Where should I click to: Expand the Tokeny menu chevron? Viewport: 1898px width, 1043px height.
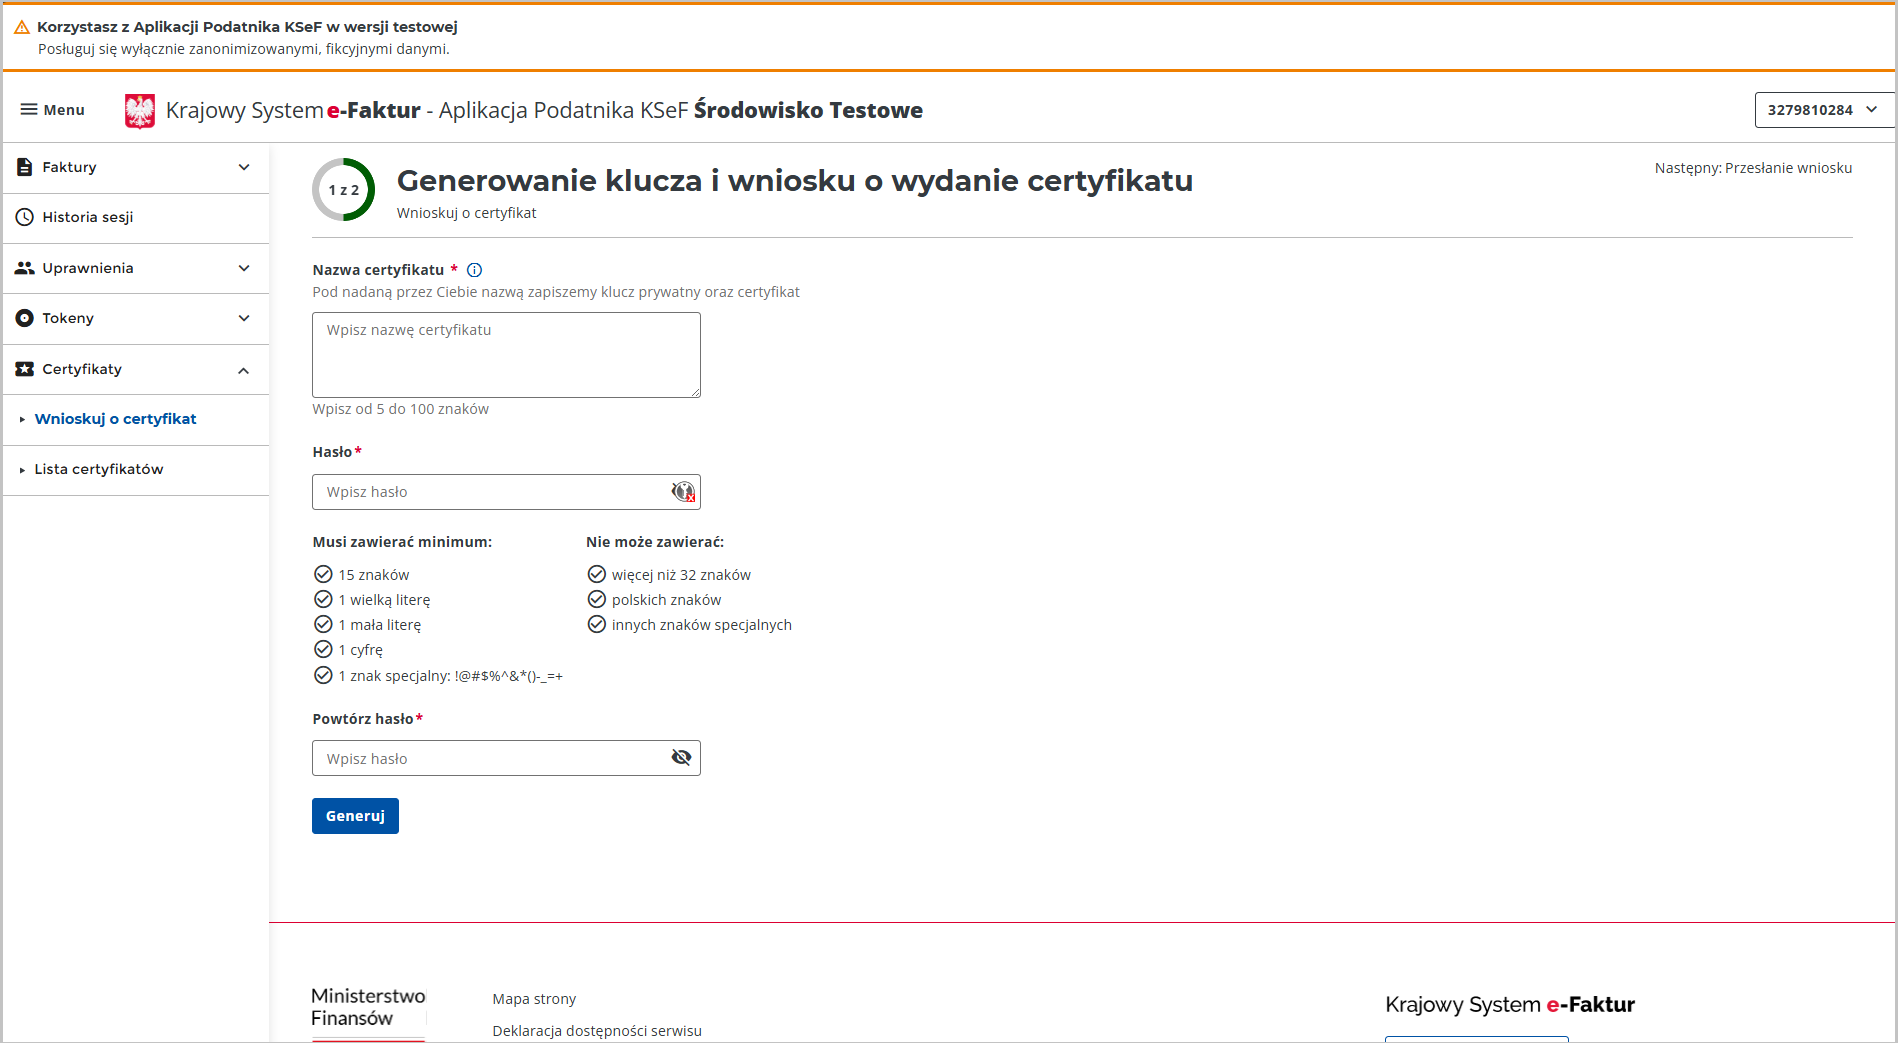[x=244, y=318]
